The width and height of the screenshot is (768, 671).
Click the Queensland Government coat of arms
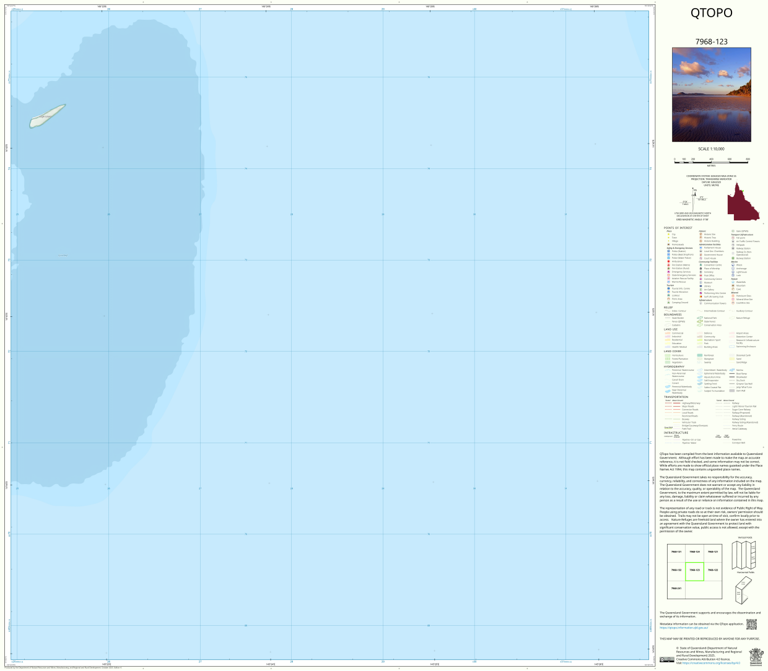tap(756, 657)
